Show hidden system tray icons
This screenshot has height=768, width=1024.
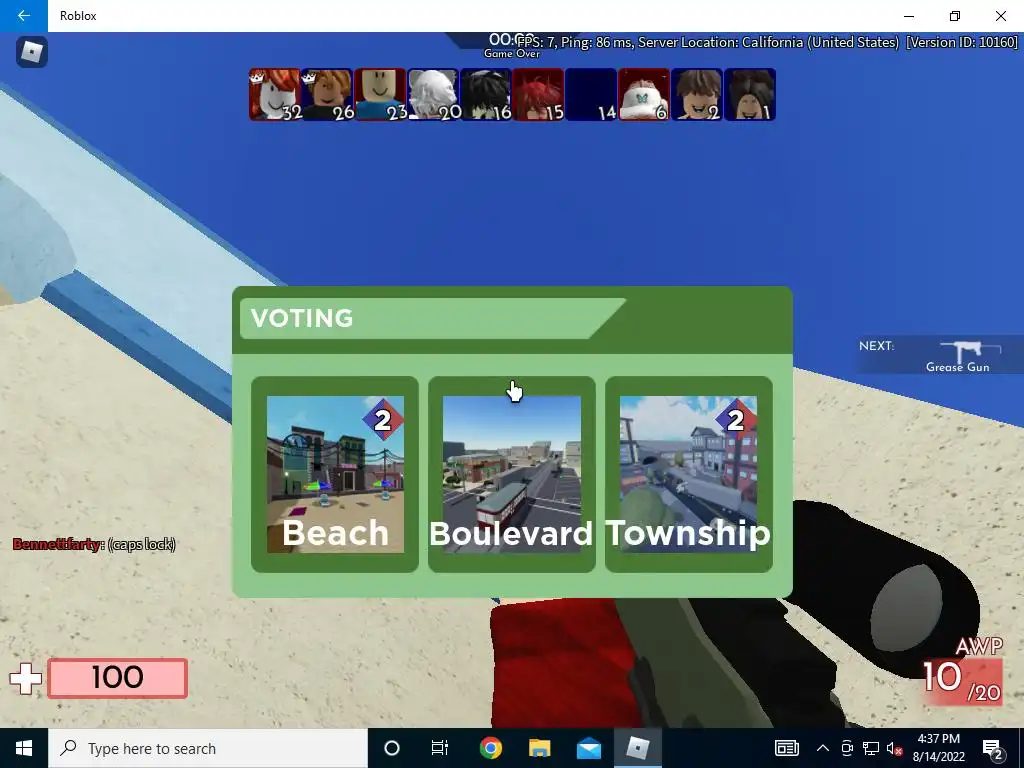823,748
